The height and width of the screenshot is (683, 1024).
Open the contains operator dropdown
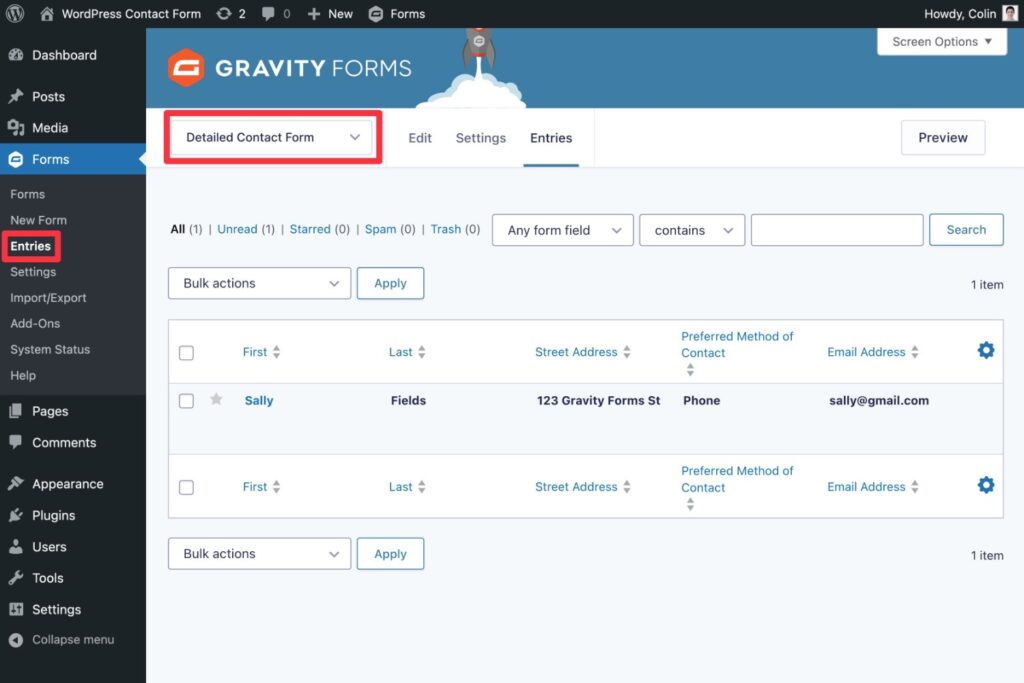[x=692, y=230]
